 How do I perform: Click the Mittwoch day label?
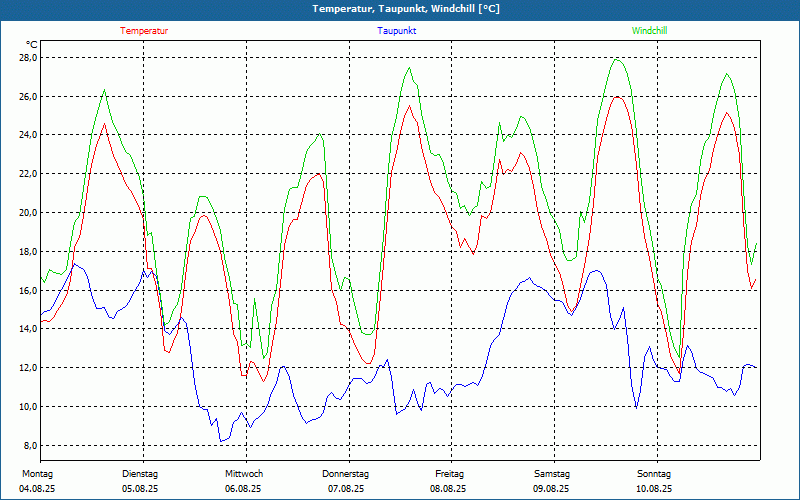click(243, 474)
